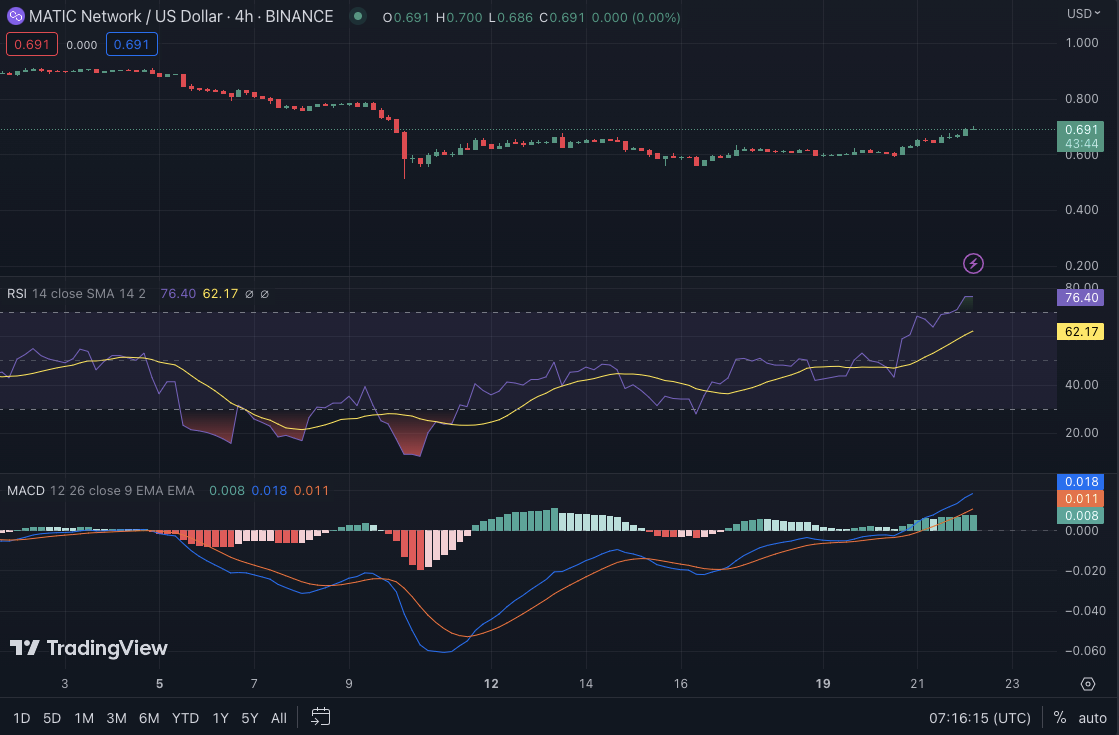The height and width of the screenshot is (735, 1119).
Task: Click the blue buy price 0.691 box
Action: 132,44
